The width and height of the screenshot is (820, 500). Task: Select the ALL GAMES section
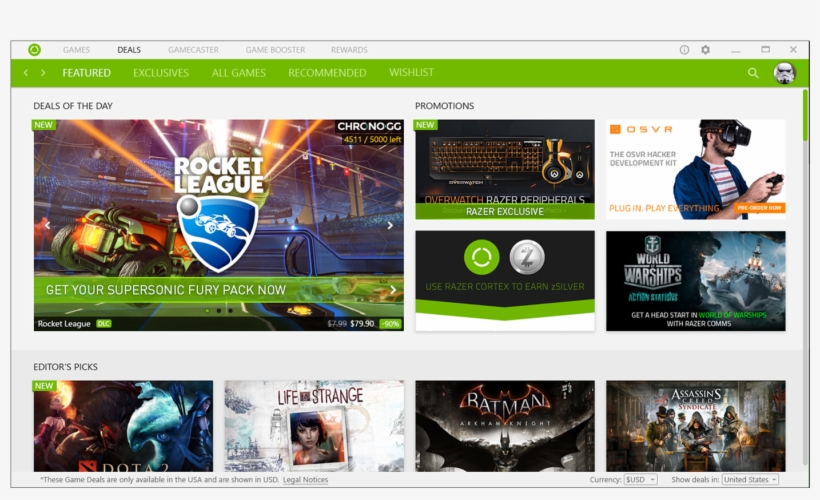pyautogui.click(x=238, y=73)
